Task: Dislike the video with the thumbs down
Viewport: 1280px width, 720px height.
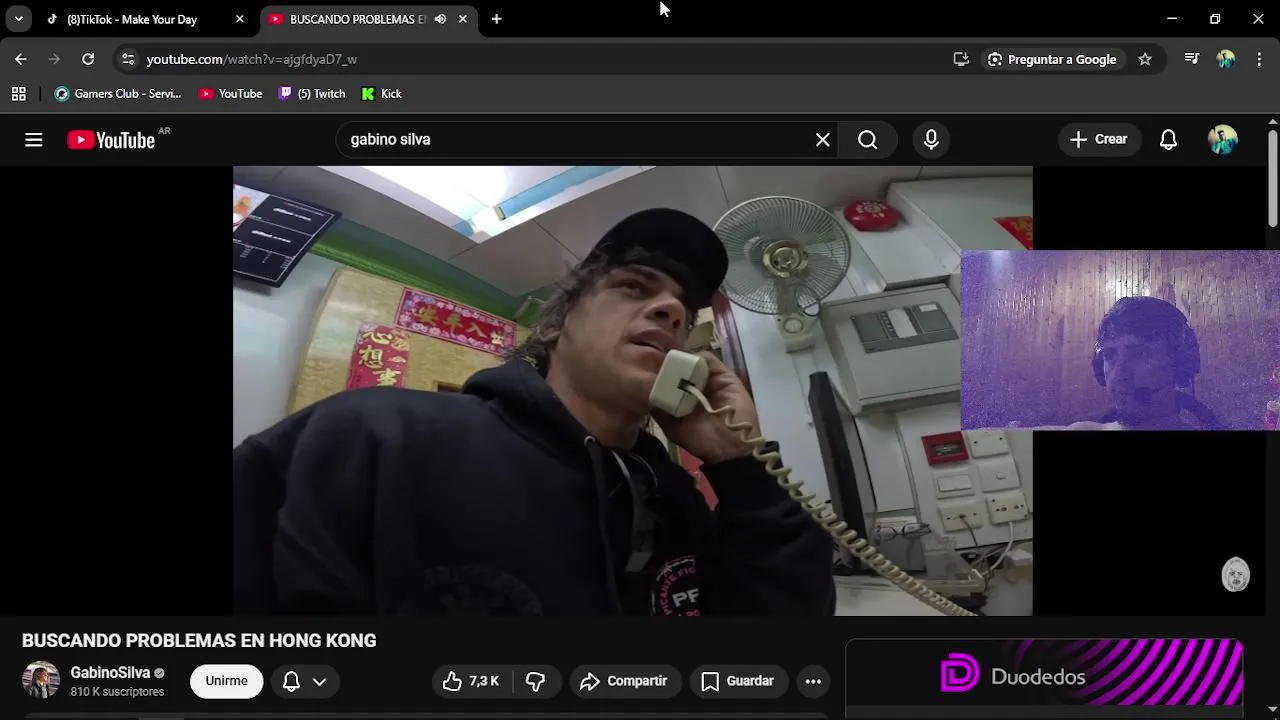Action: 536,681
